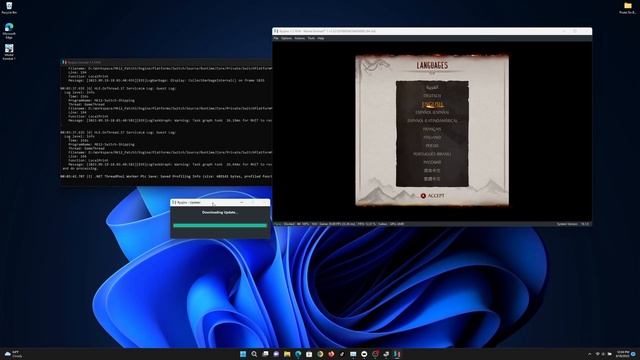
Task: Select the highlighted English language option
Action: point(432,104)
